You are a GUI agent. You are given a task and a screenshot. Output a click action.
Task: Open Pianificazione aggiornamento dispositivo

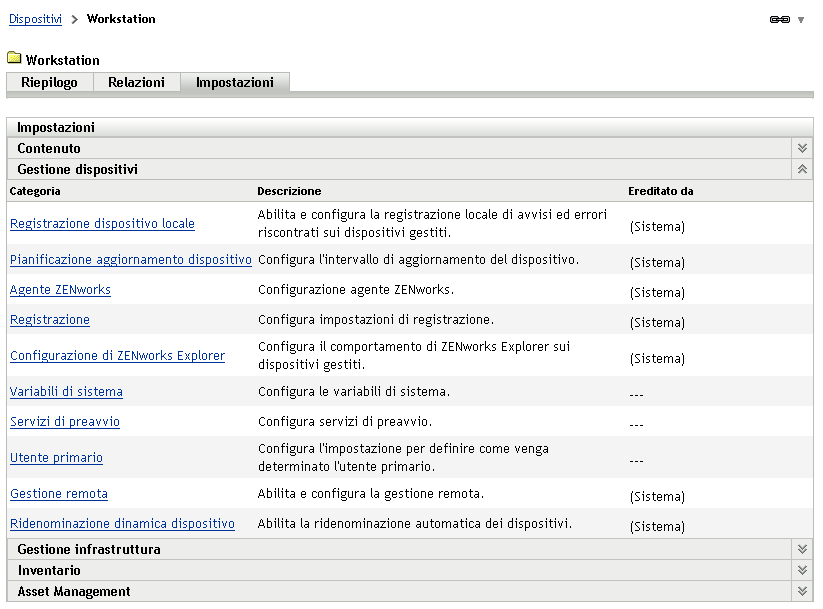(130, 258)
